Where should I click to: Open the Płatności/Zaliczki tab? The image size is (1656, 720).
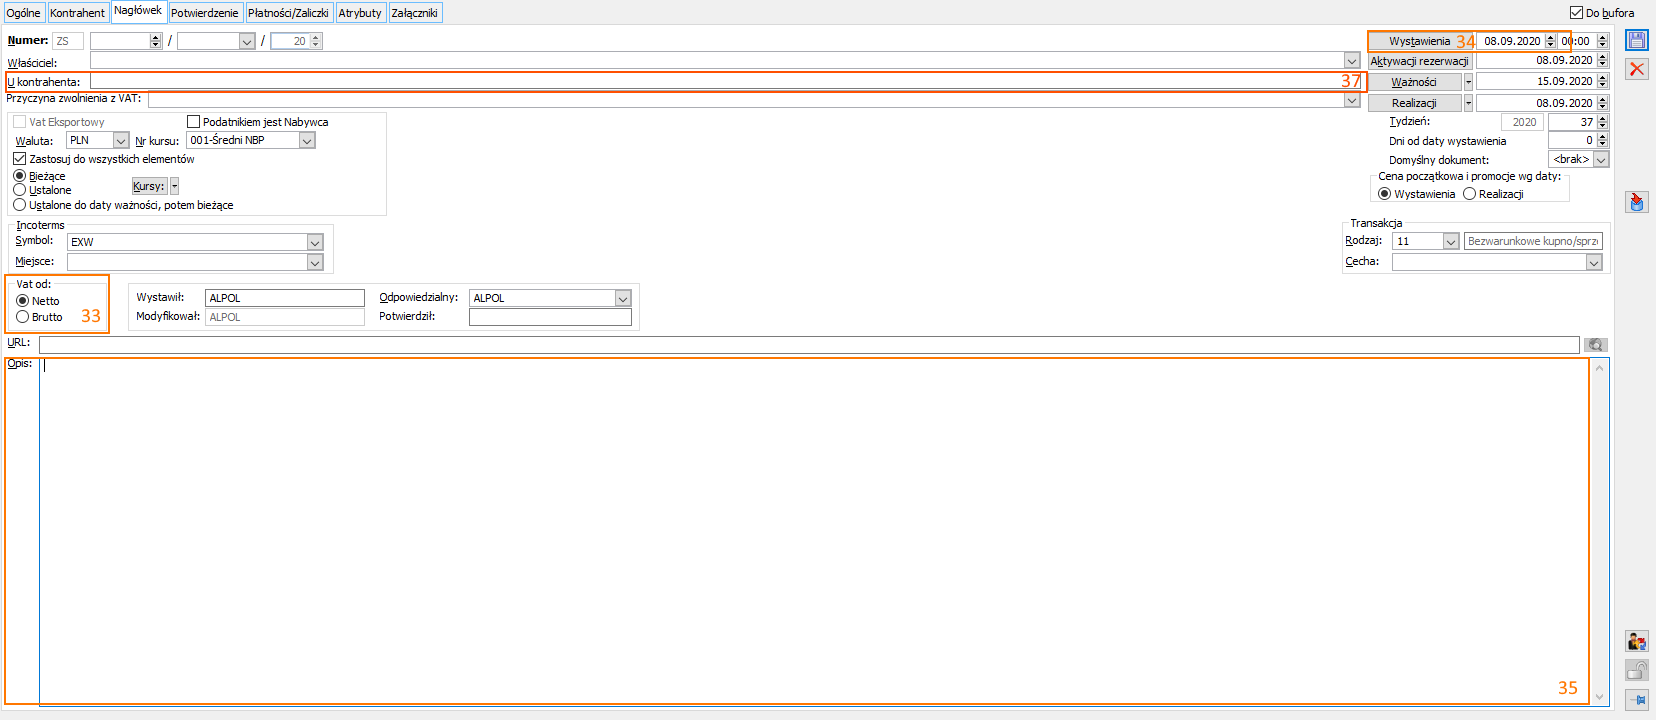tap(288, 13)
